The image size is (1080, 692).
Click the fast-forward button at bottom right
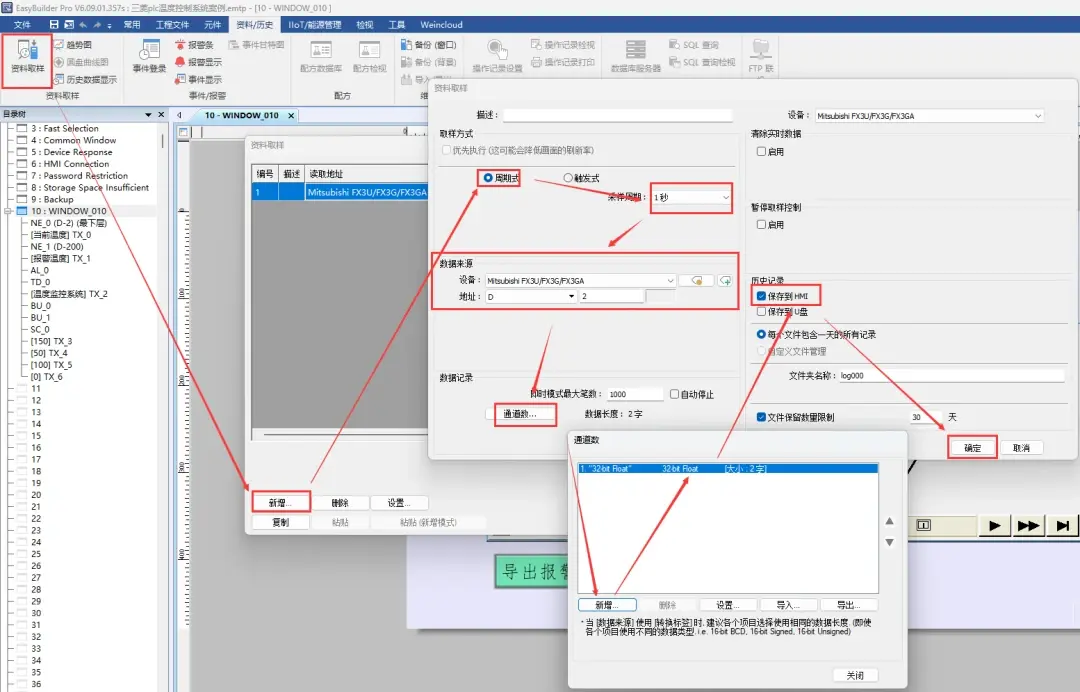[x=1028, y=525]
